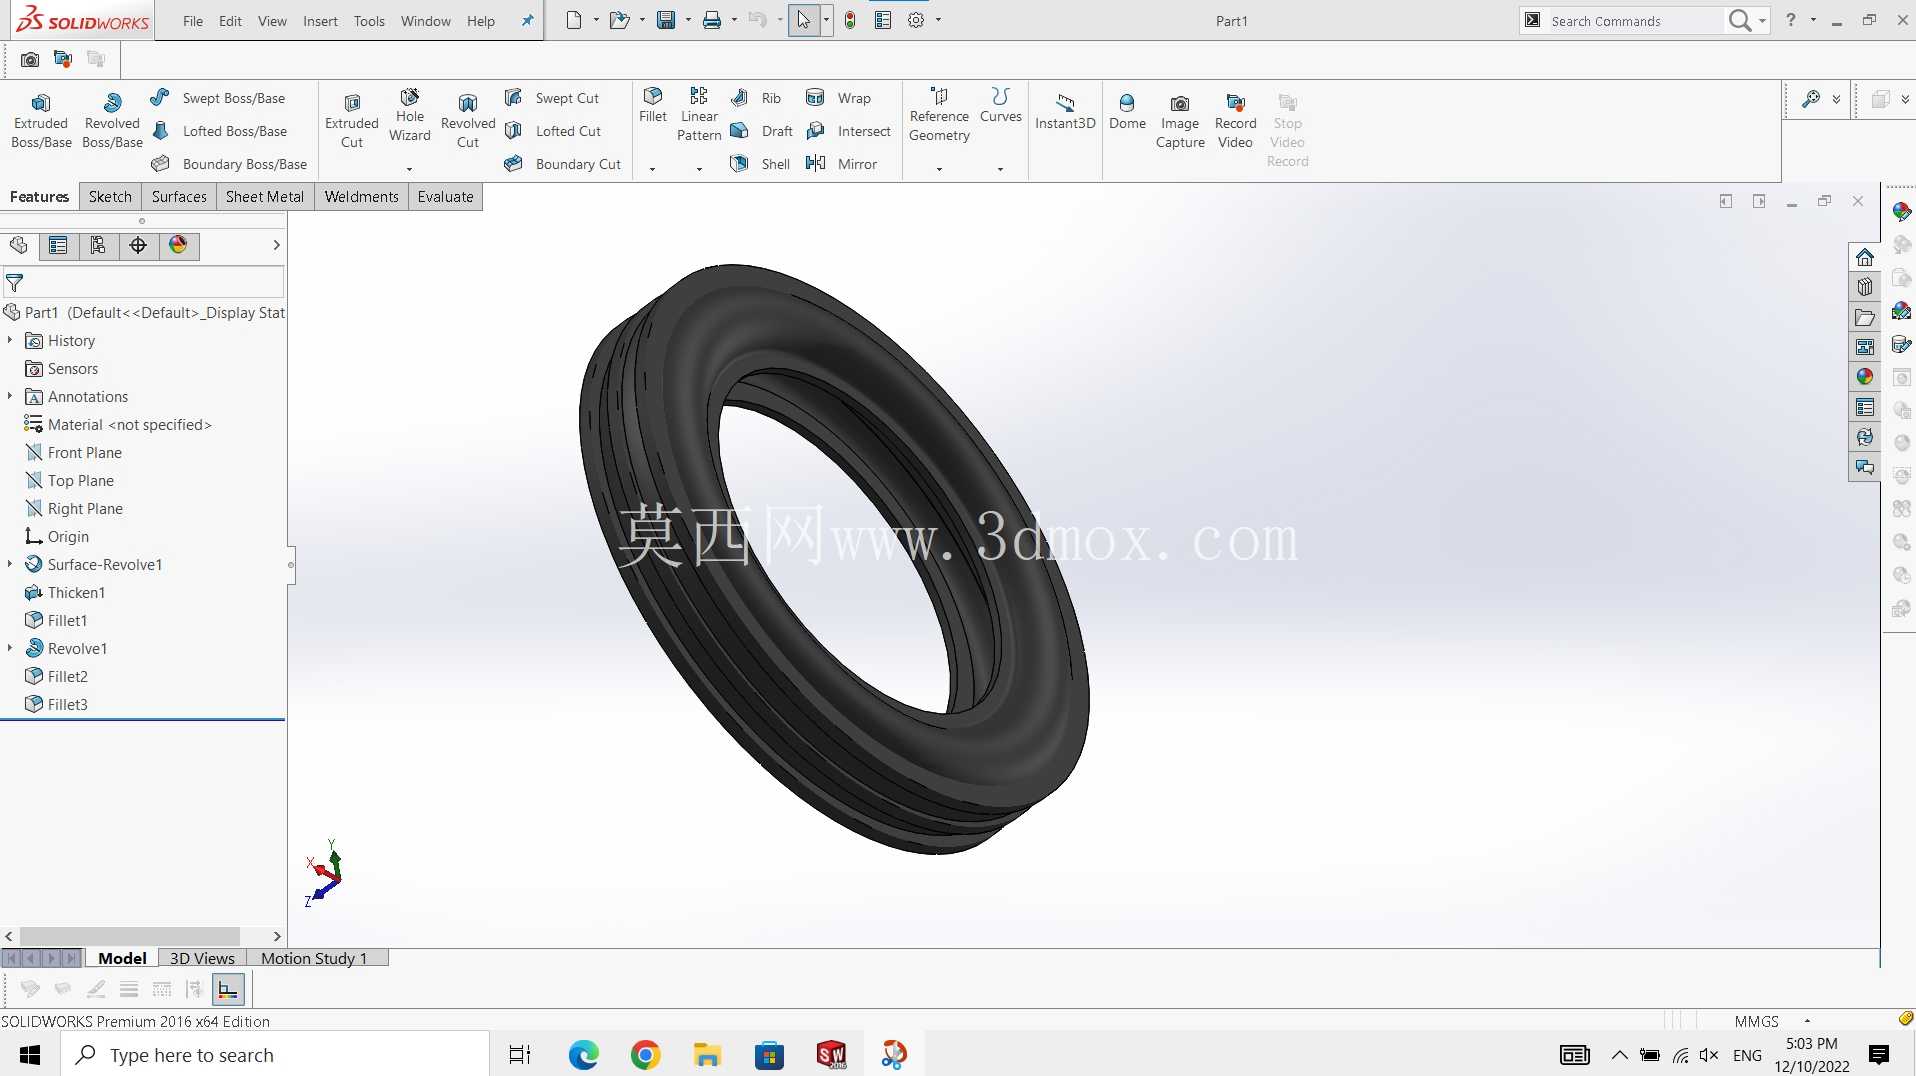The image size is (1916, 1076).
Task: Apply the Fillet tool
Action: click(653, 105)
